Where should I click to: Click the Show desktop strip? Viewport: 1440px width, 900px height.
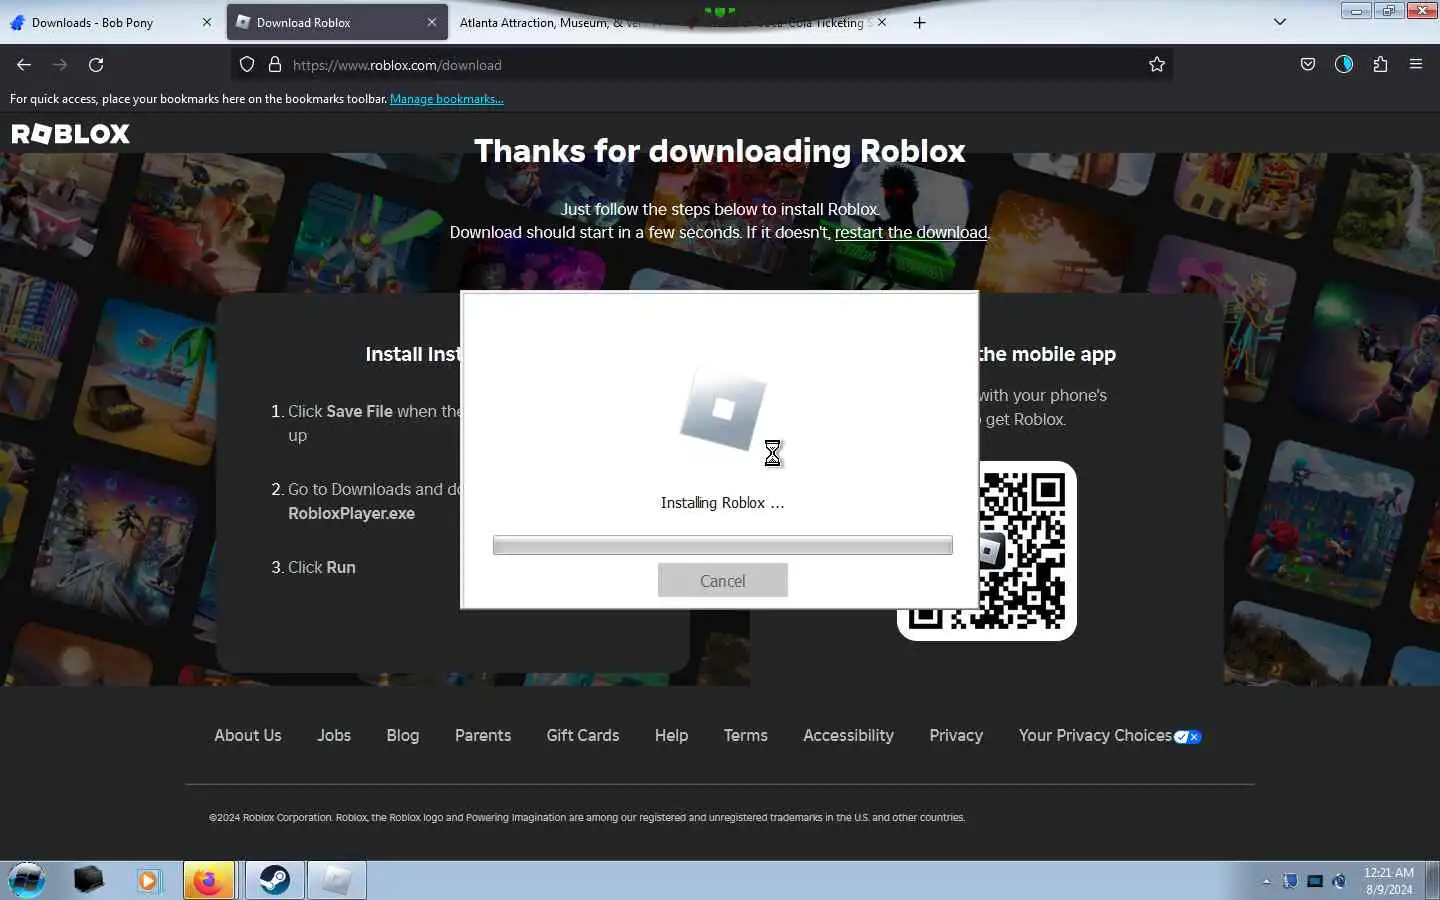(1432, 880)
